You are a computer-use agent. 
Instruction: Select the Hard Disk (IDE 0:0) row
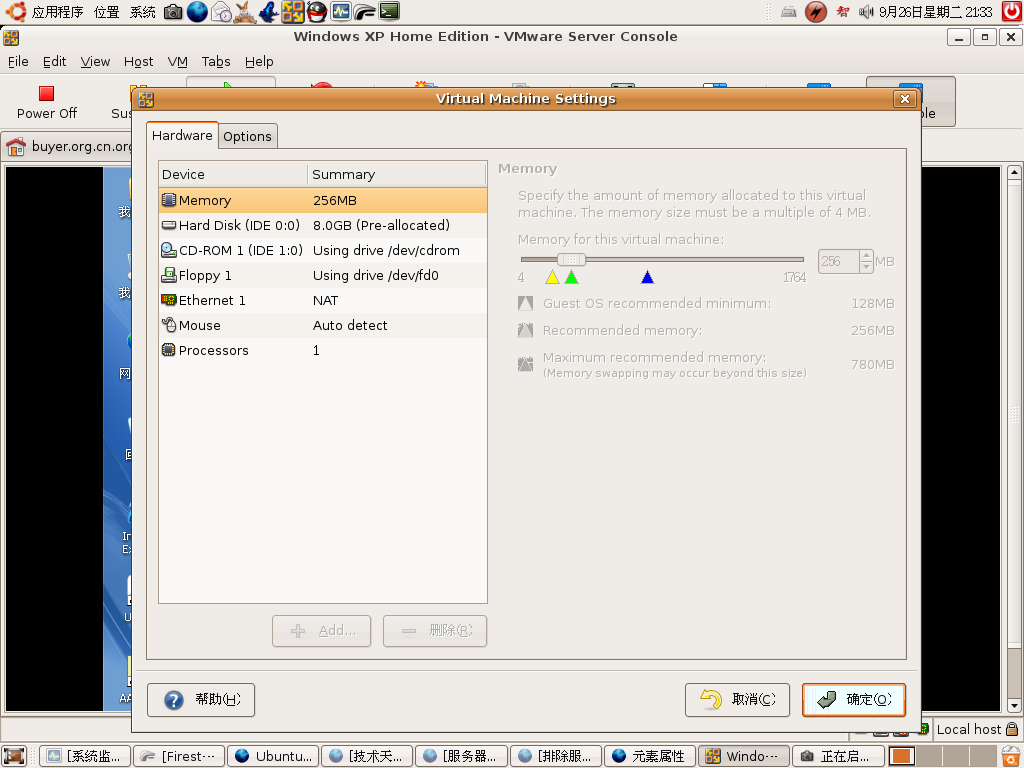pos(323,225)
